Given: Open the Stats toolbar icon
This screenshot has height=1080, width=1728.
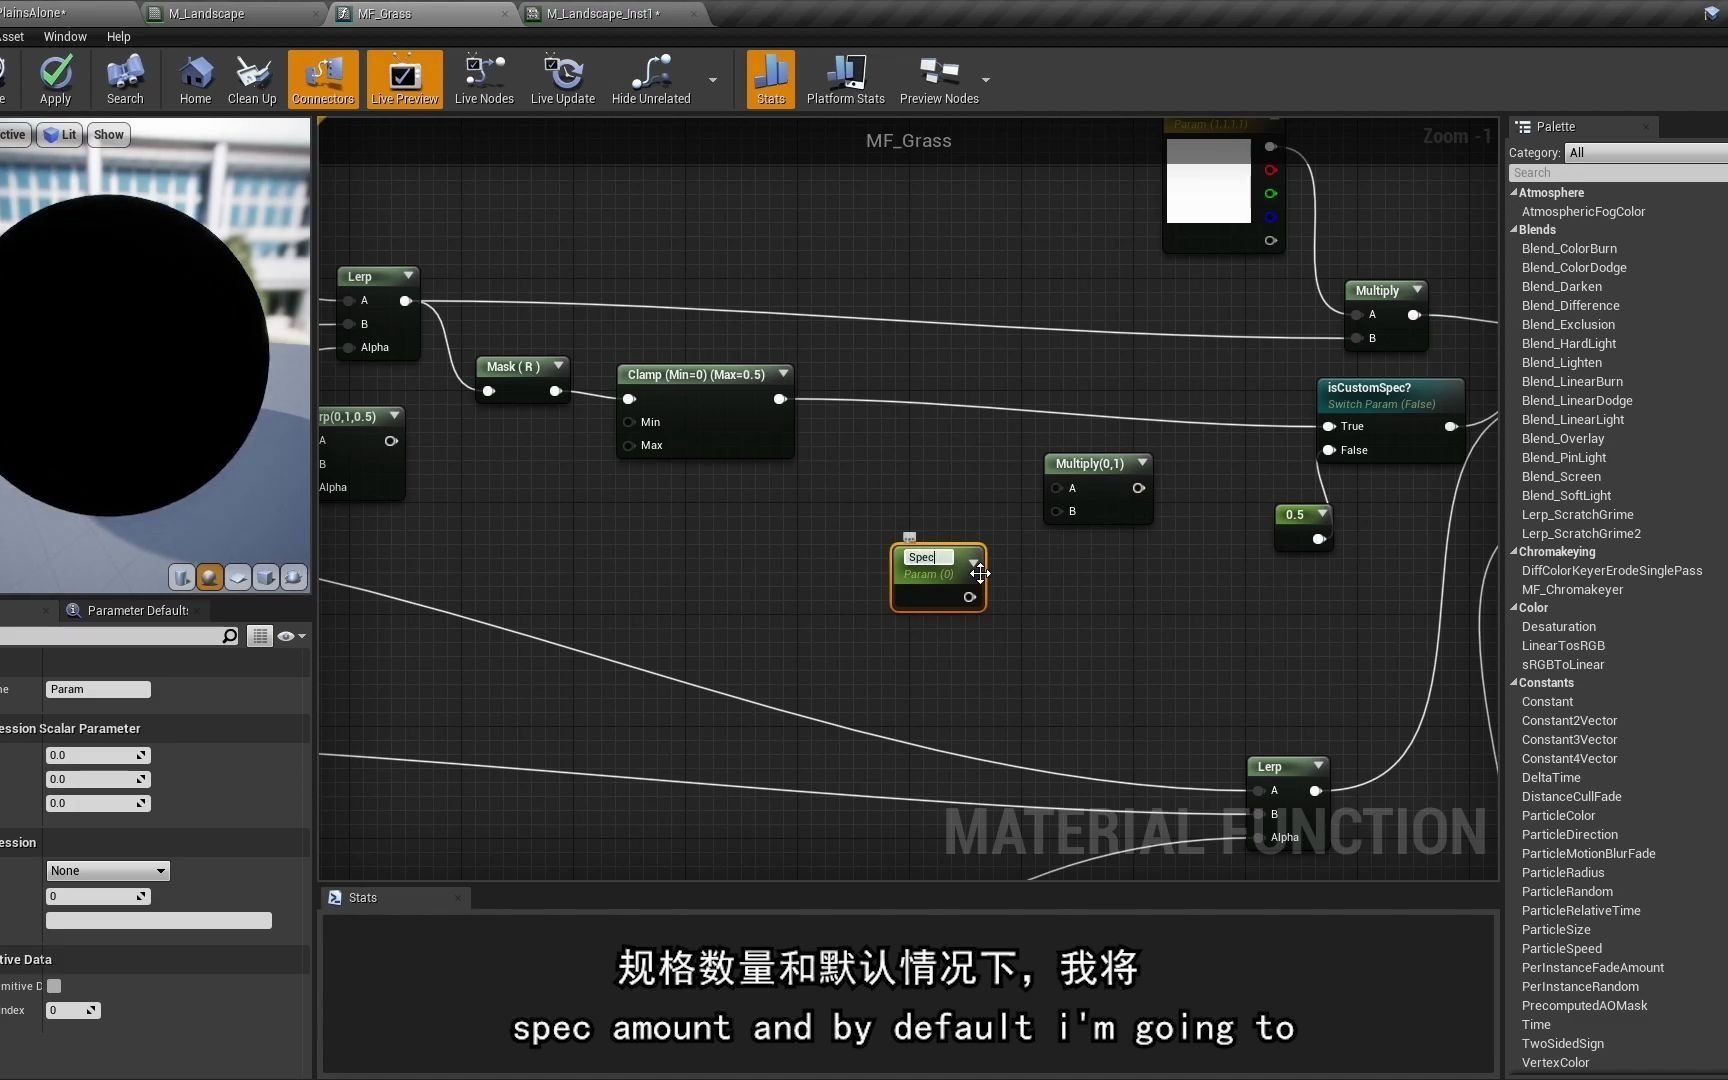Looking at the screenshot, I should click(x=770, y=80).
